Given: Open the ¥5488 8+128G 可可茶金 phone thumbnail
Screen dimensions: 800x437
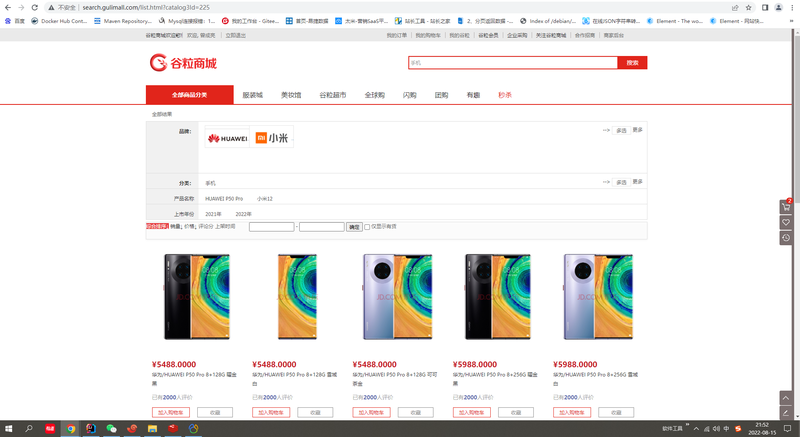Looking at the screenshot, I should (x=397, y=297).
